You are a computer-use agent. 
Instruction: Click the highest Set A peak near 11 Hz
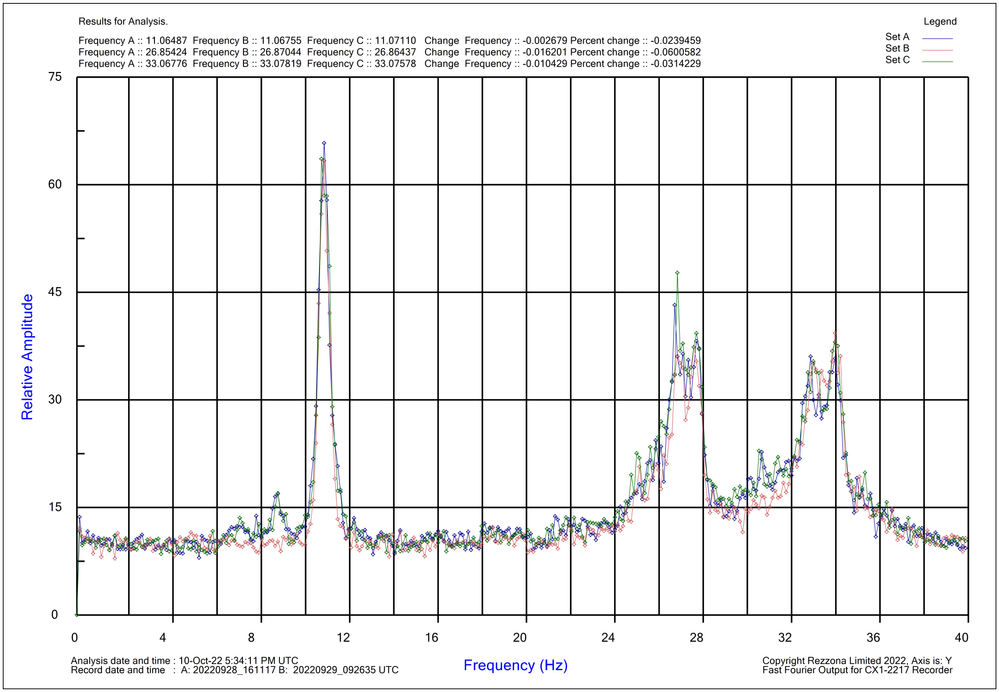click(x=324, y=143)
